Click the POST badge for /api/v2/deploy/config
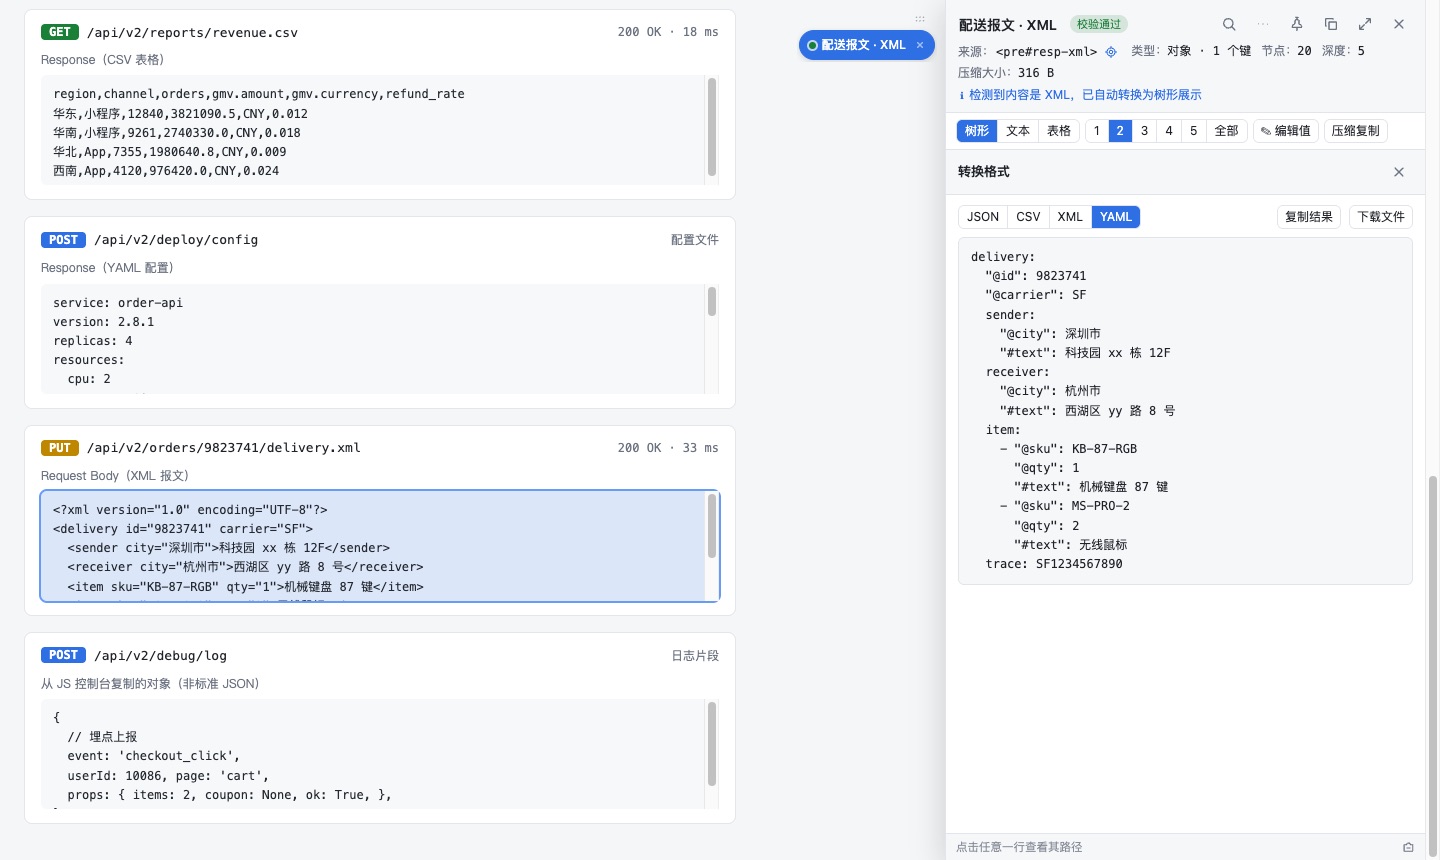The image size is (1440, 860). (63, 240)
